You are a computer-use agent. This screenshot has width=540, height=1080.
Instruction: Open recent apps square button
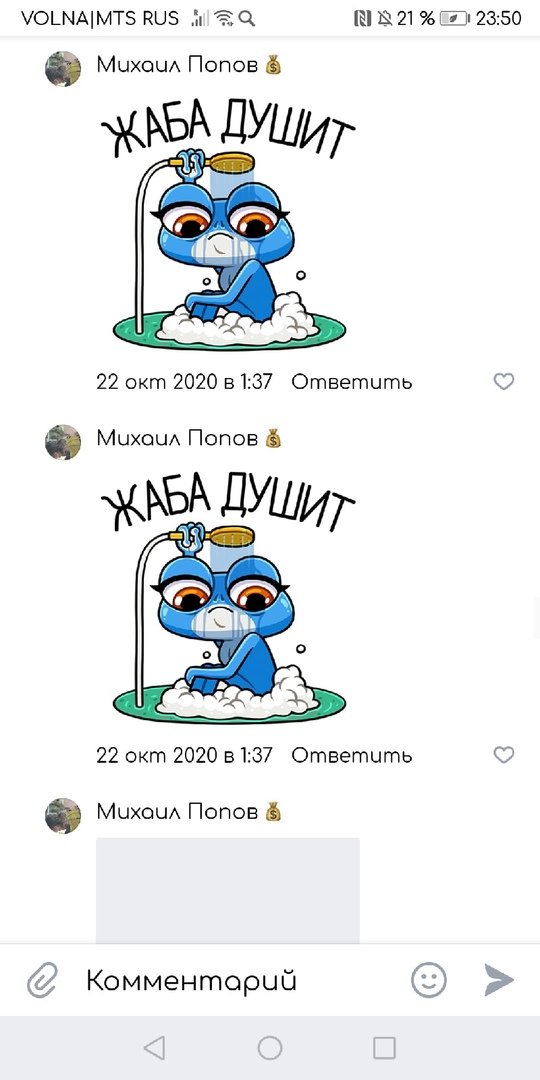tap(384, 1048)
